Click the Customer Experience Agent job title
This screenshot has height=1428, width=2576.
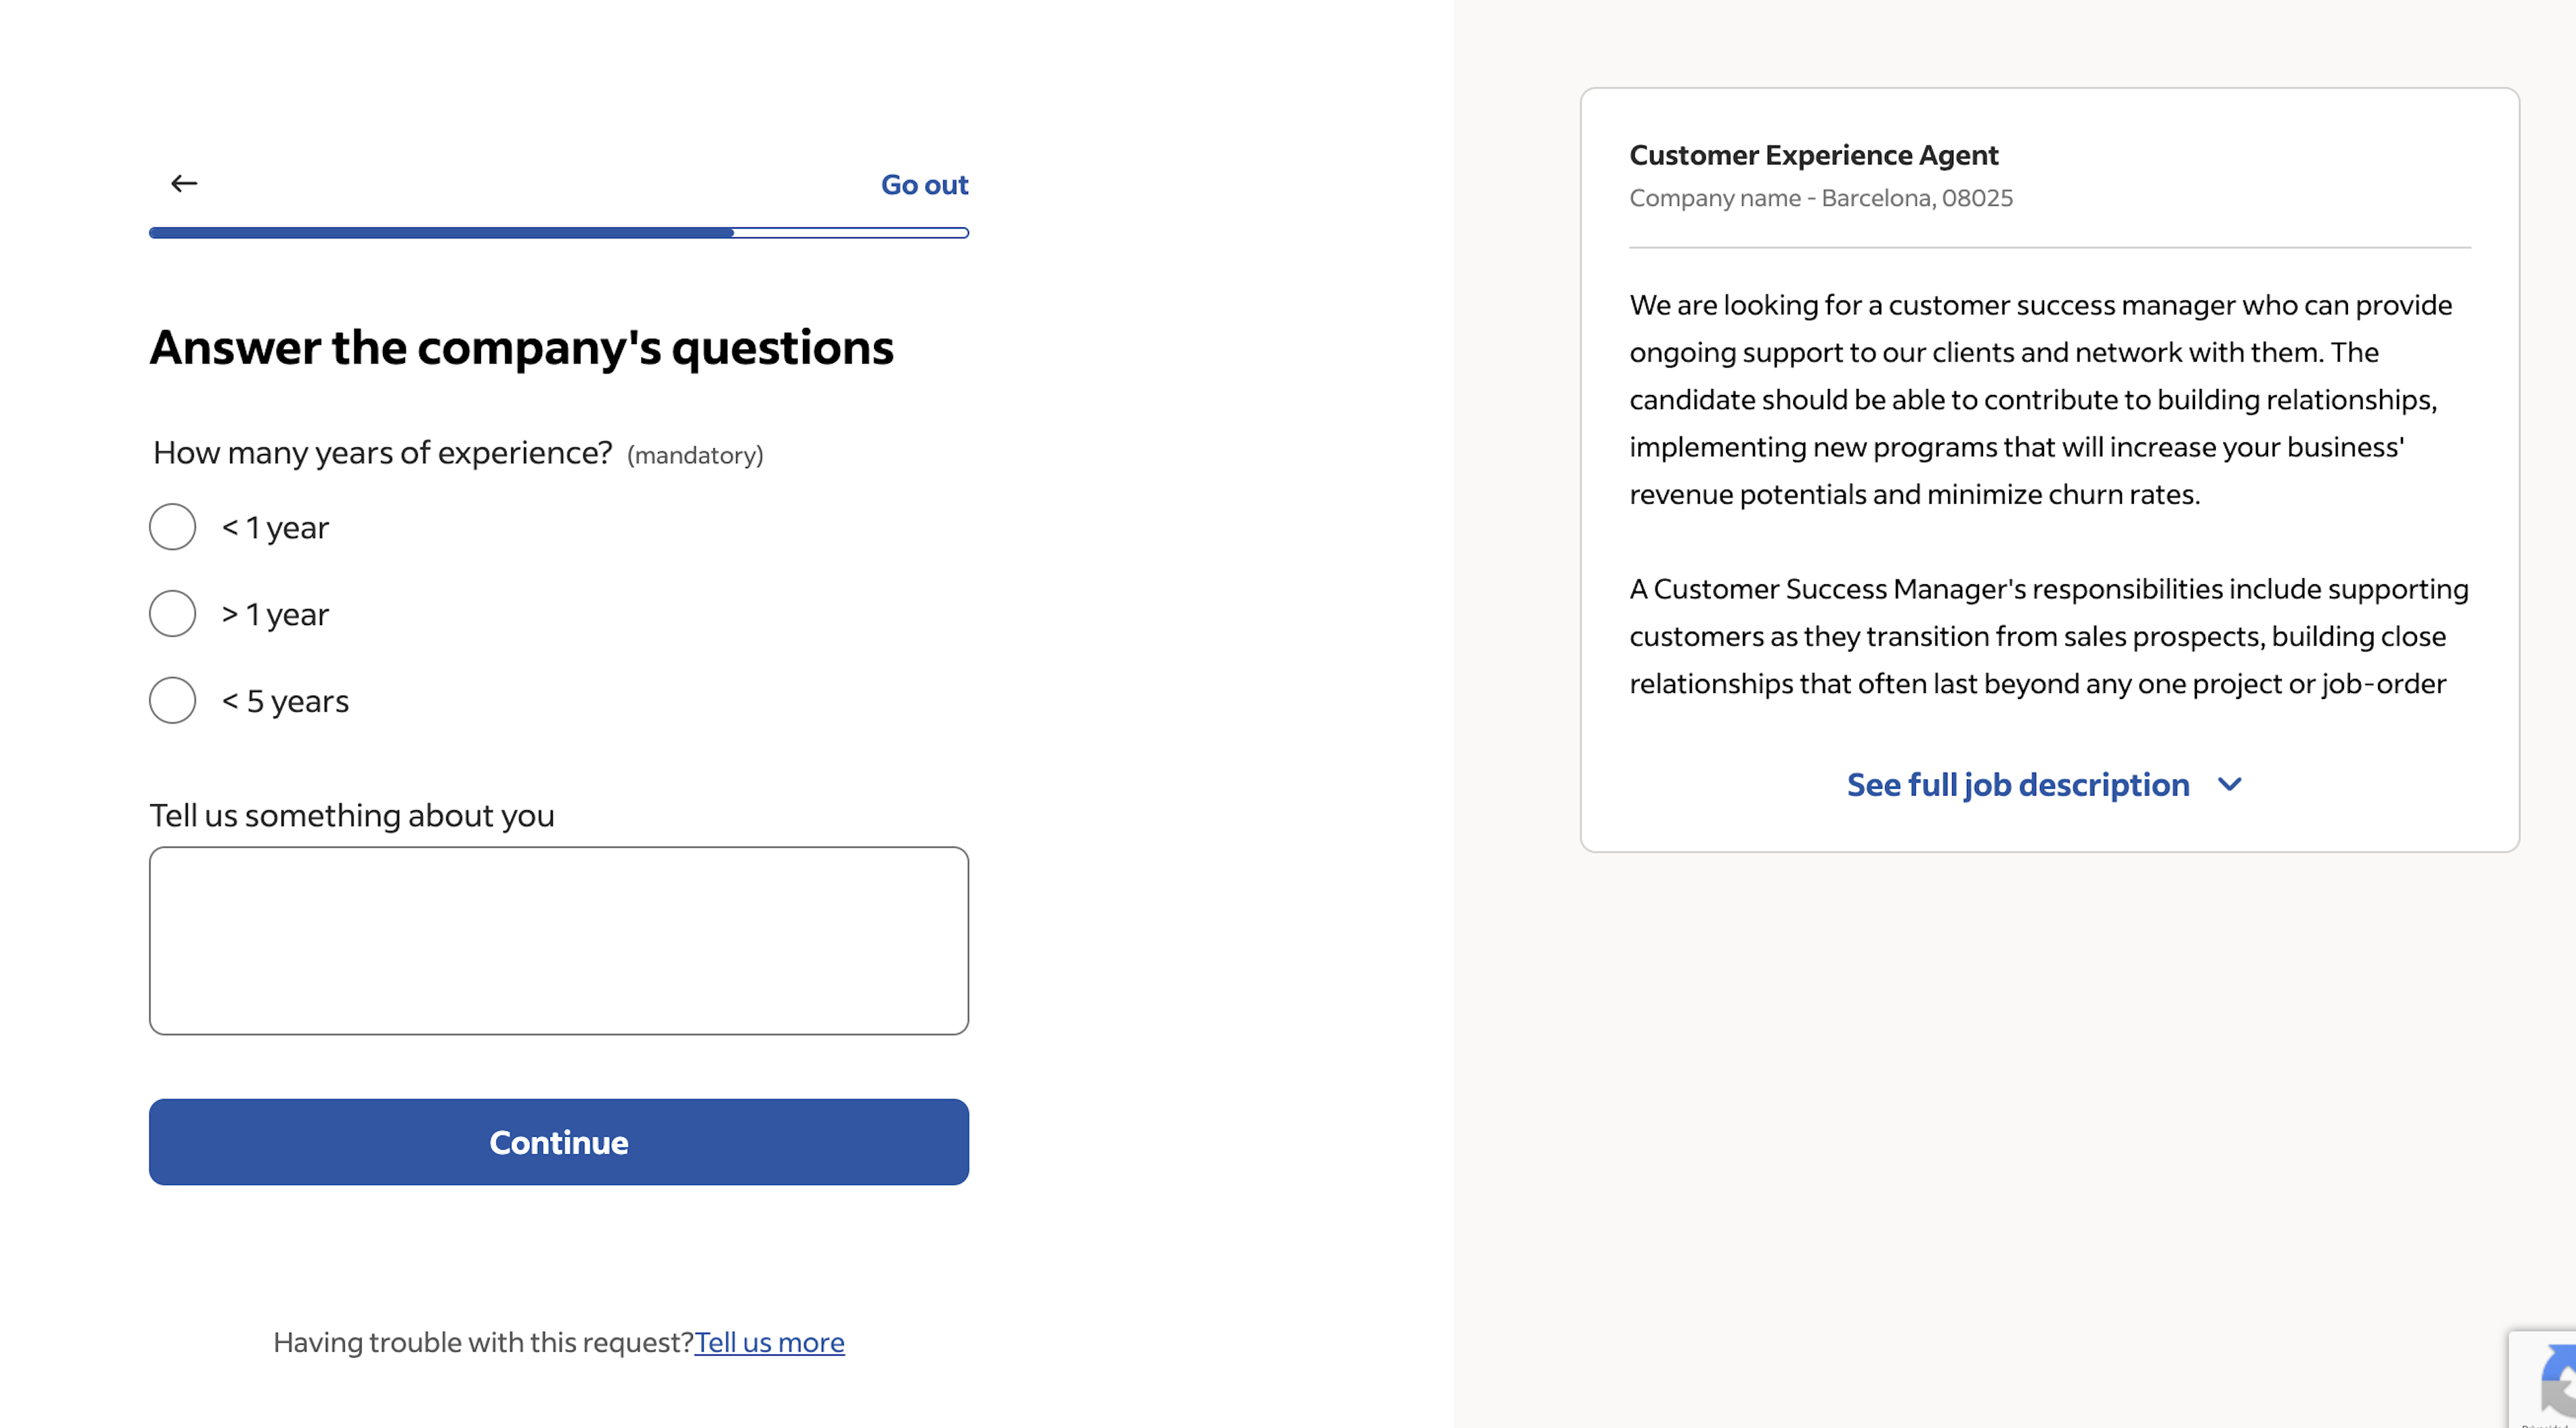click(x=1813, y=155)
